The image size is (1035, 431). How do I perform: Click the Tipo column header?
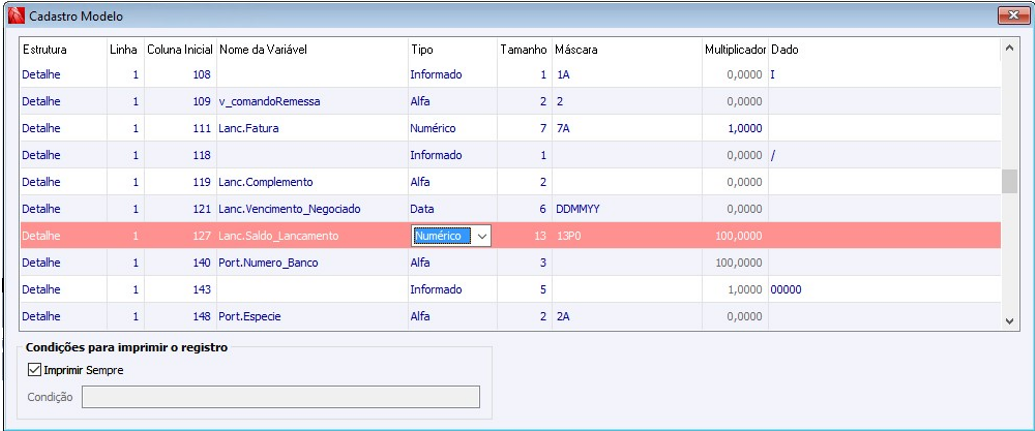pyautogui.click(x=422, y=50)
